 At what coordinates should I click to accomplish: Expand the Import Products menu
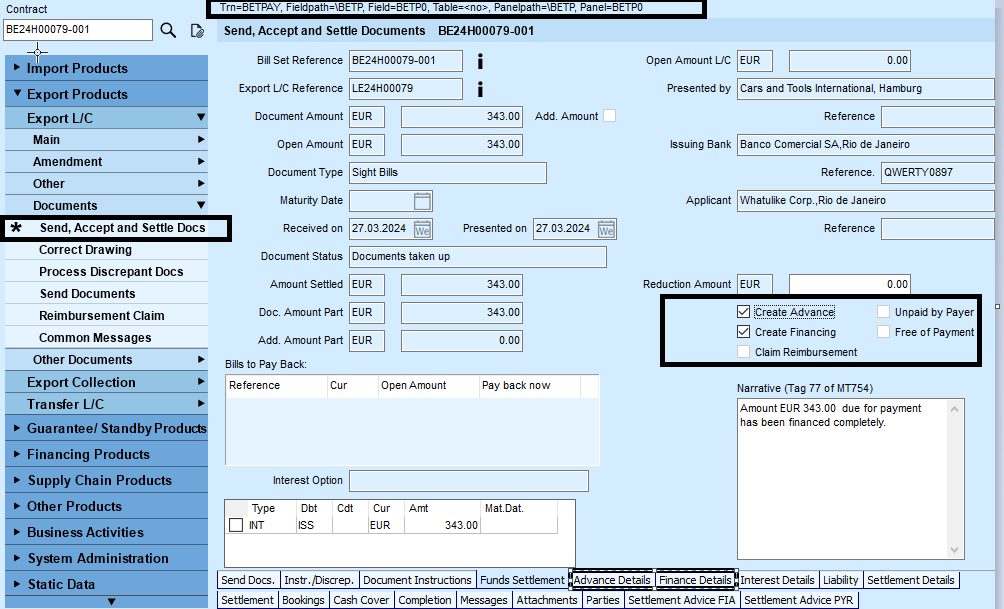106,68
